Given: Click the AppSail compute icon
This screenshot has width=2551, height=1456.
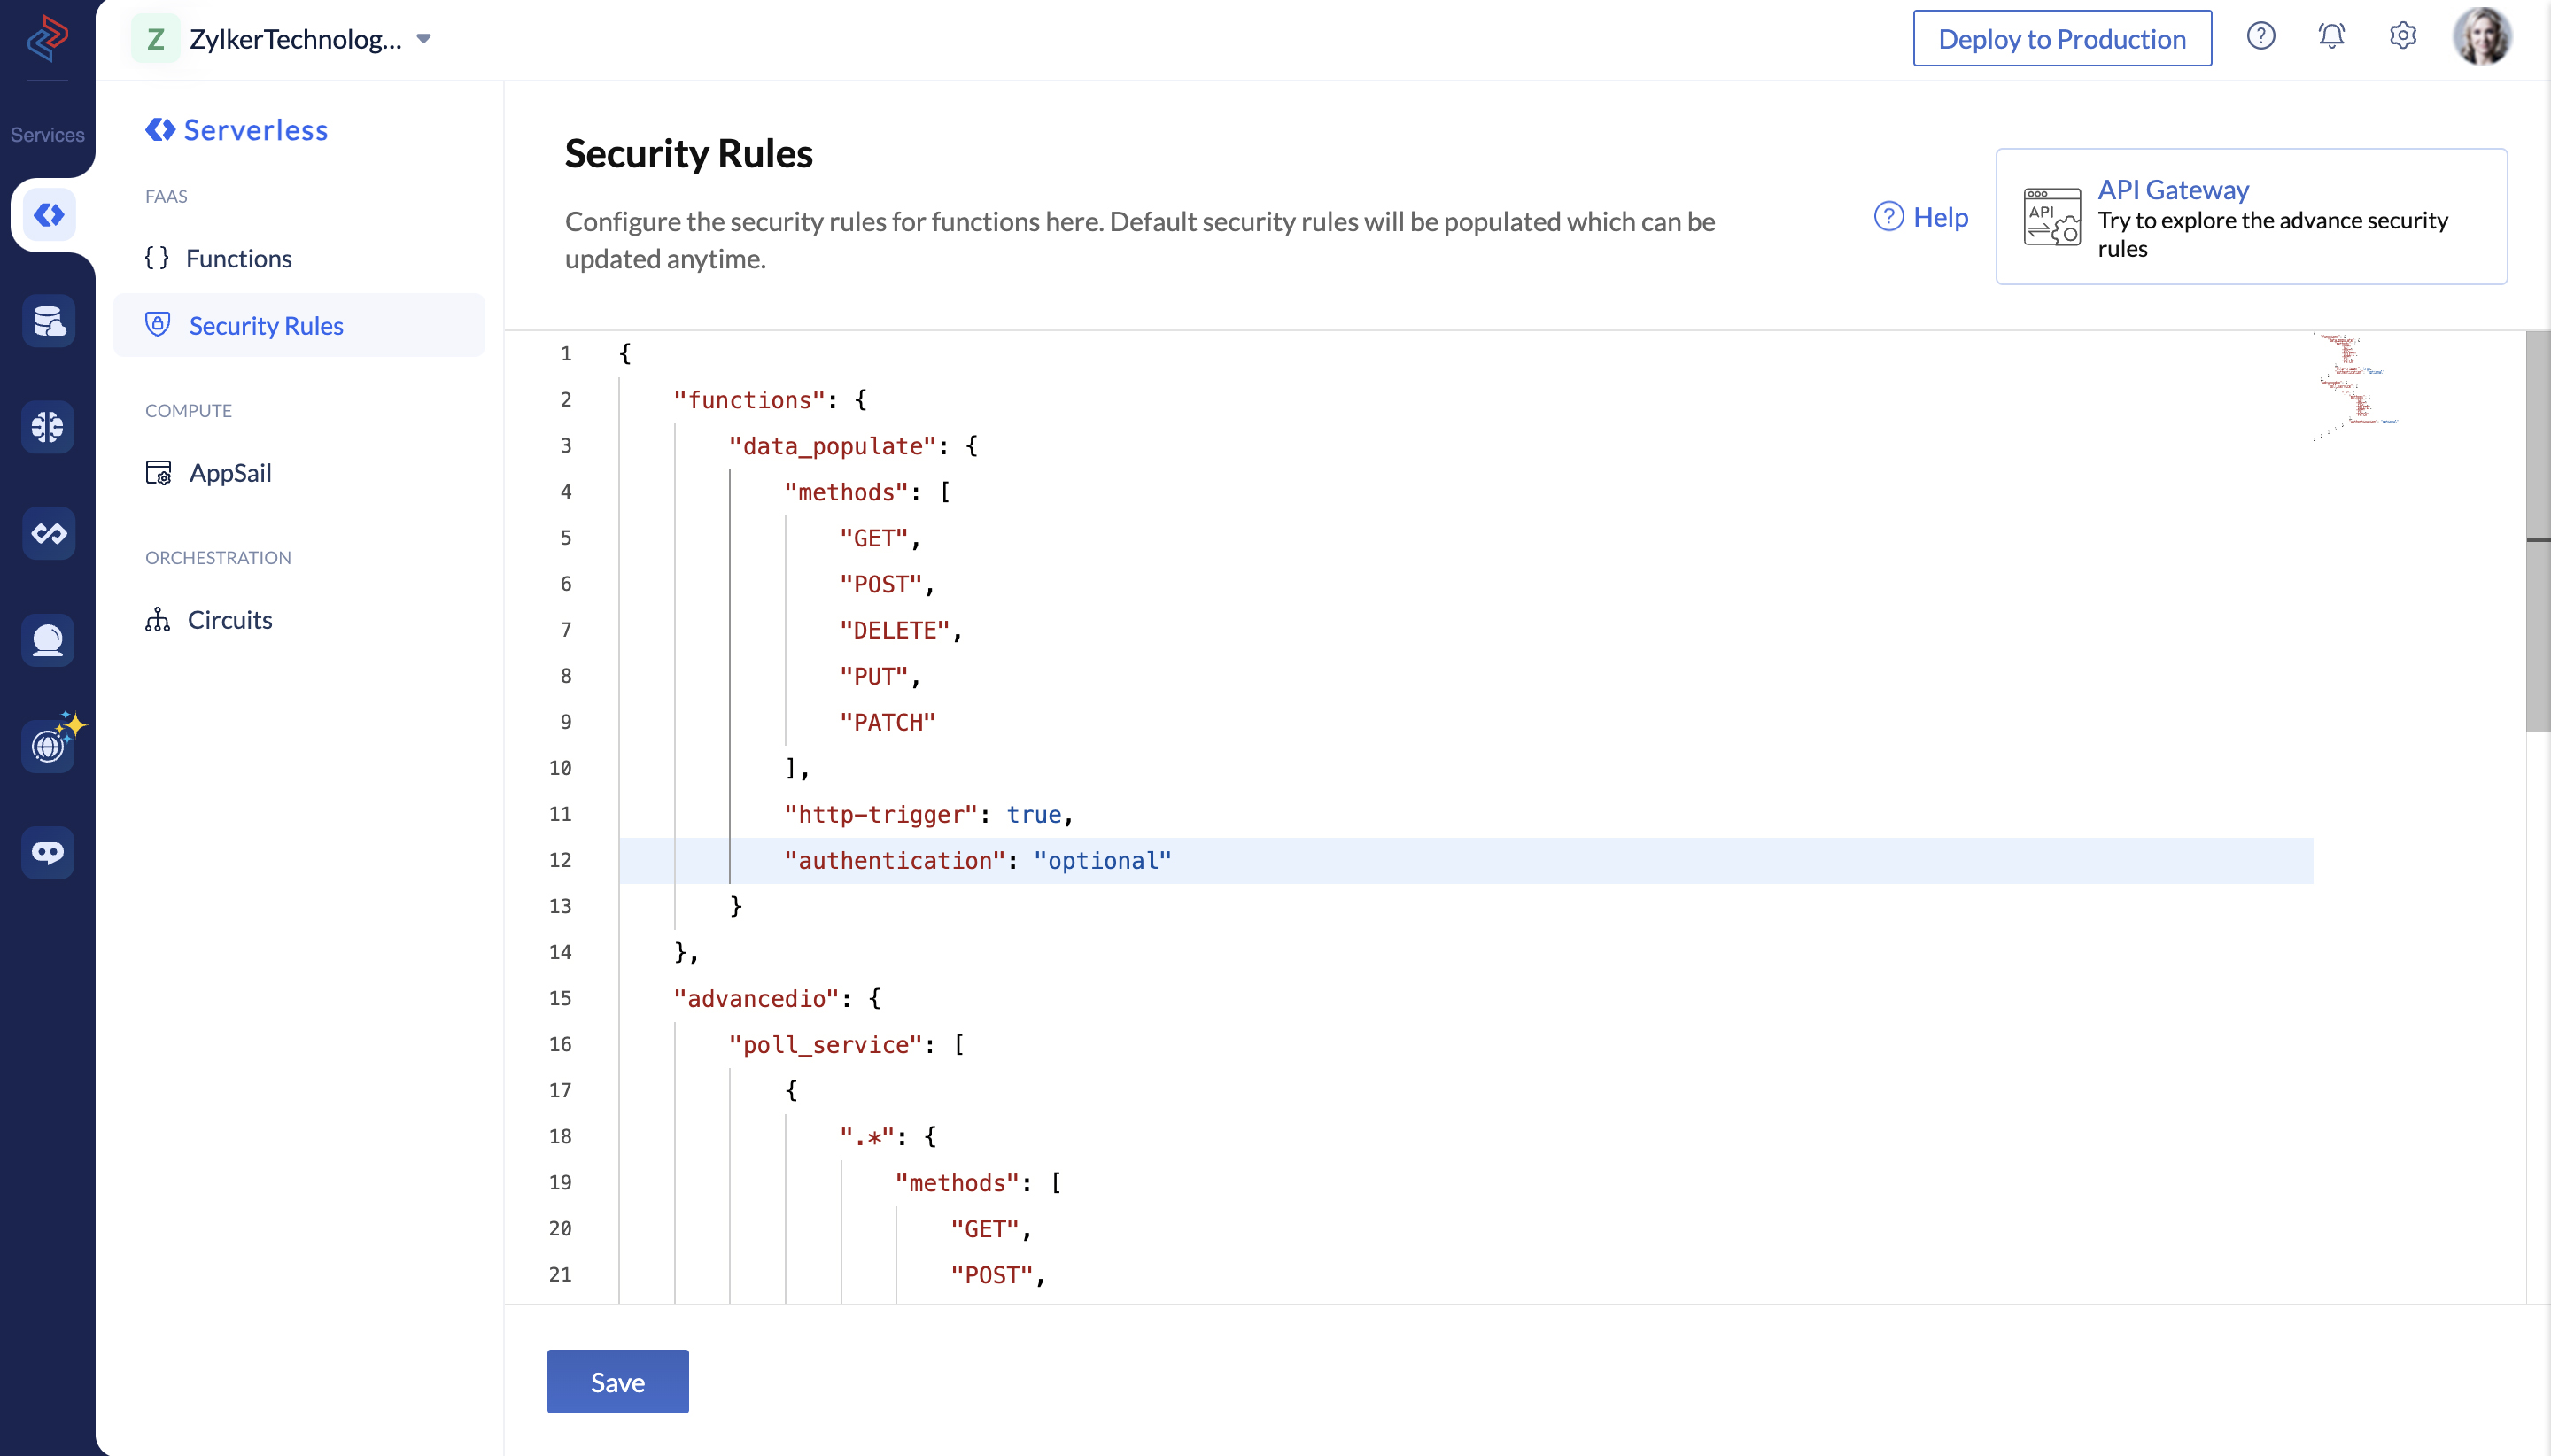Looking at the screenshot, I should [161, 471].
